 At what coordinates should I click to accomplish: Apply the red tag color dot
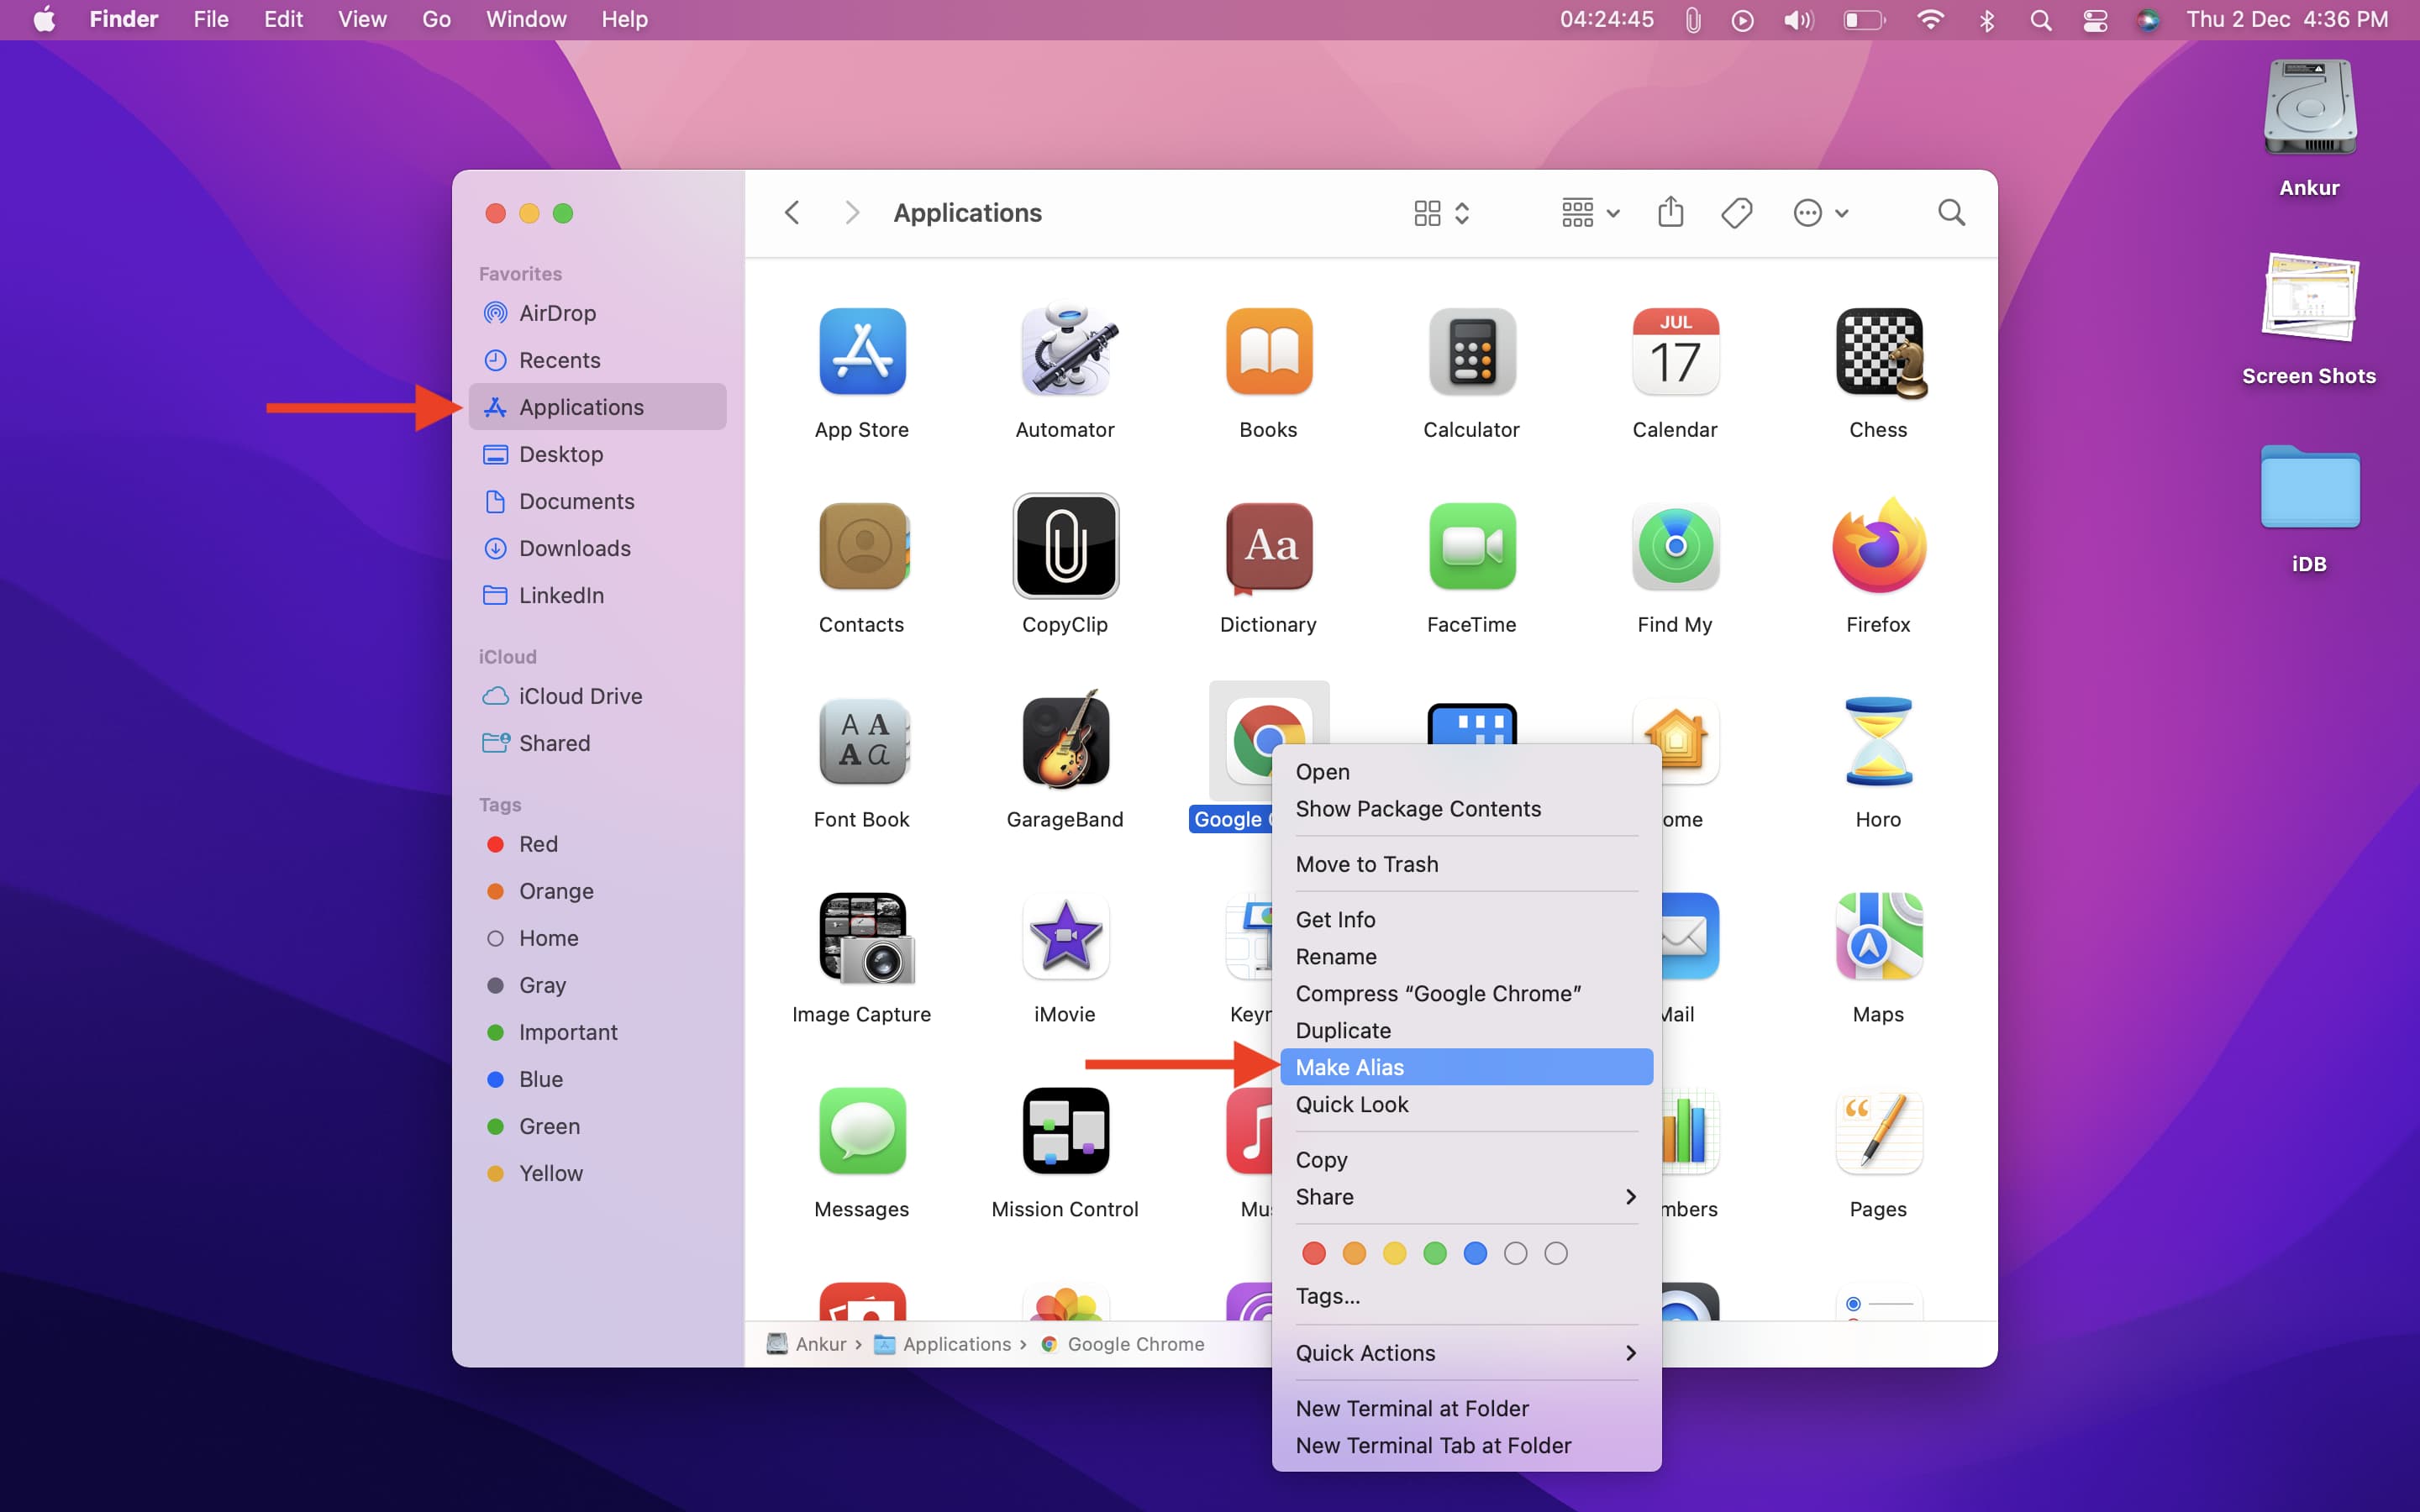[1314, 1253]
